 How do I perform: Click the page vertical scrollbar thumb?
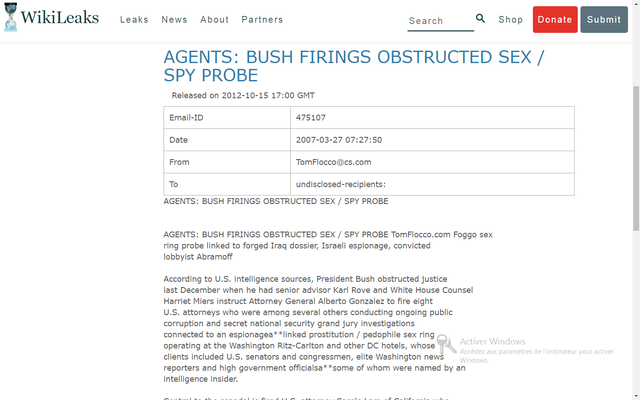tap(636, 158)
